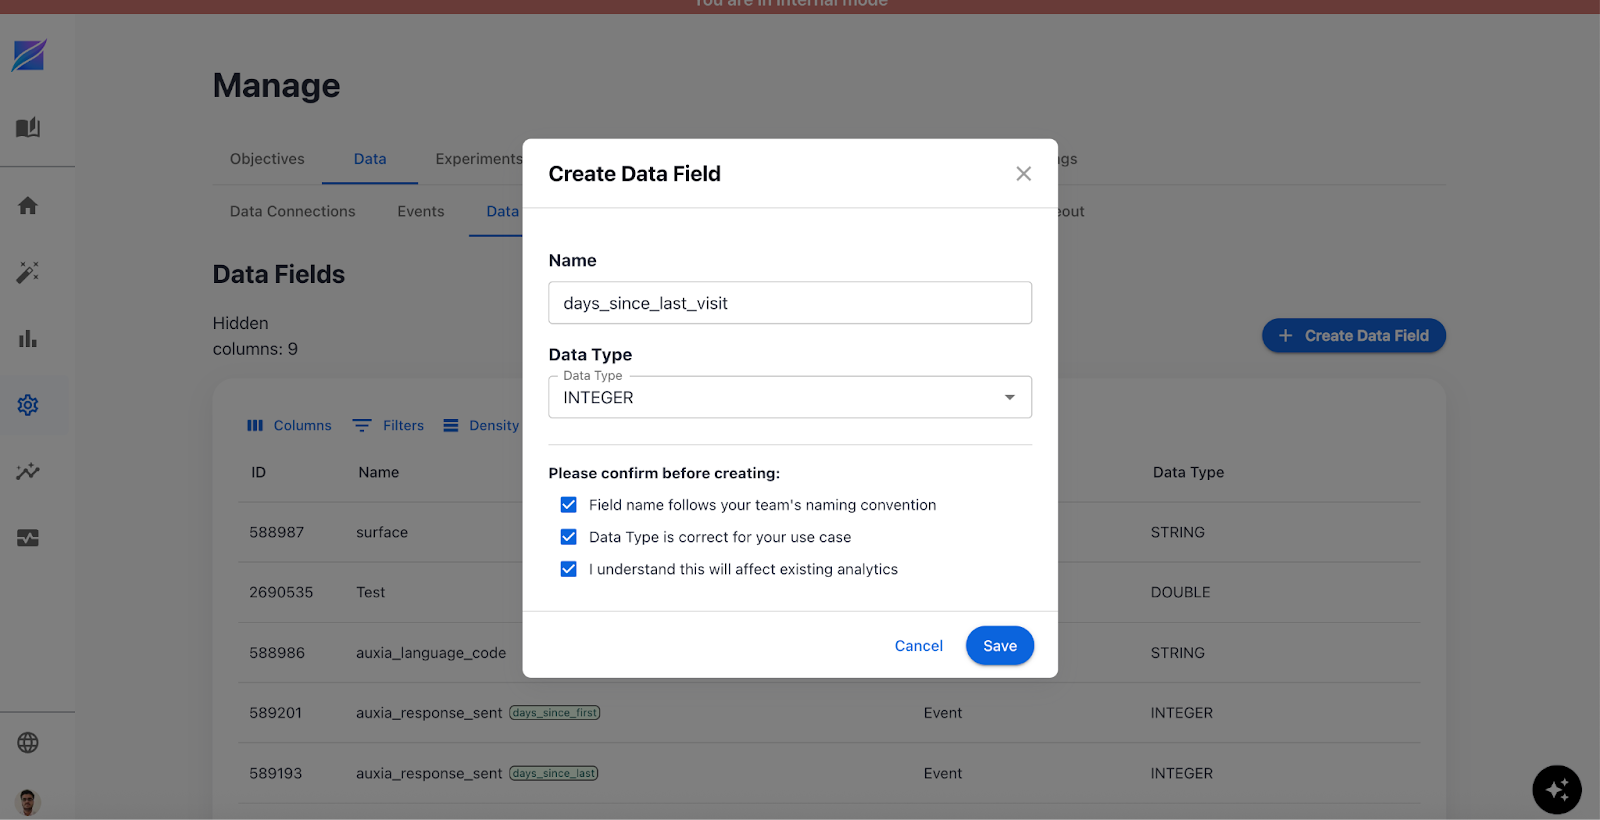
Task: Click the Data Type dropdown arrow
Action: (1010, 398)
